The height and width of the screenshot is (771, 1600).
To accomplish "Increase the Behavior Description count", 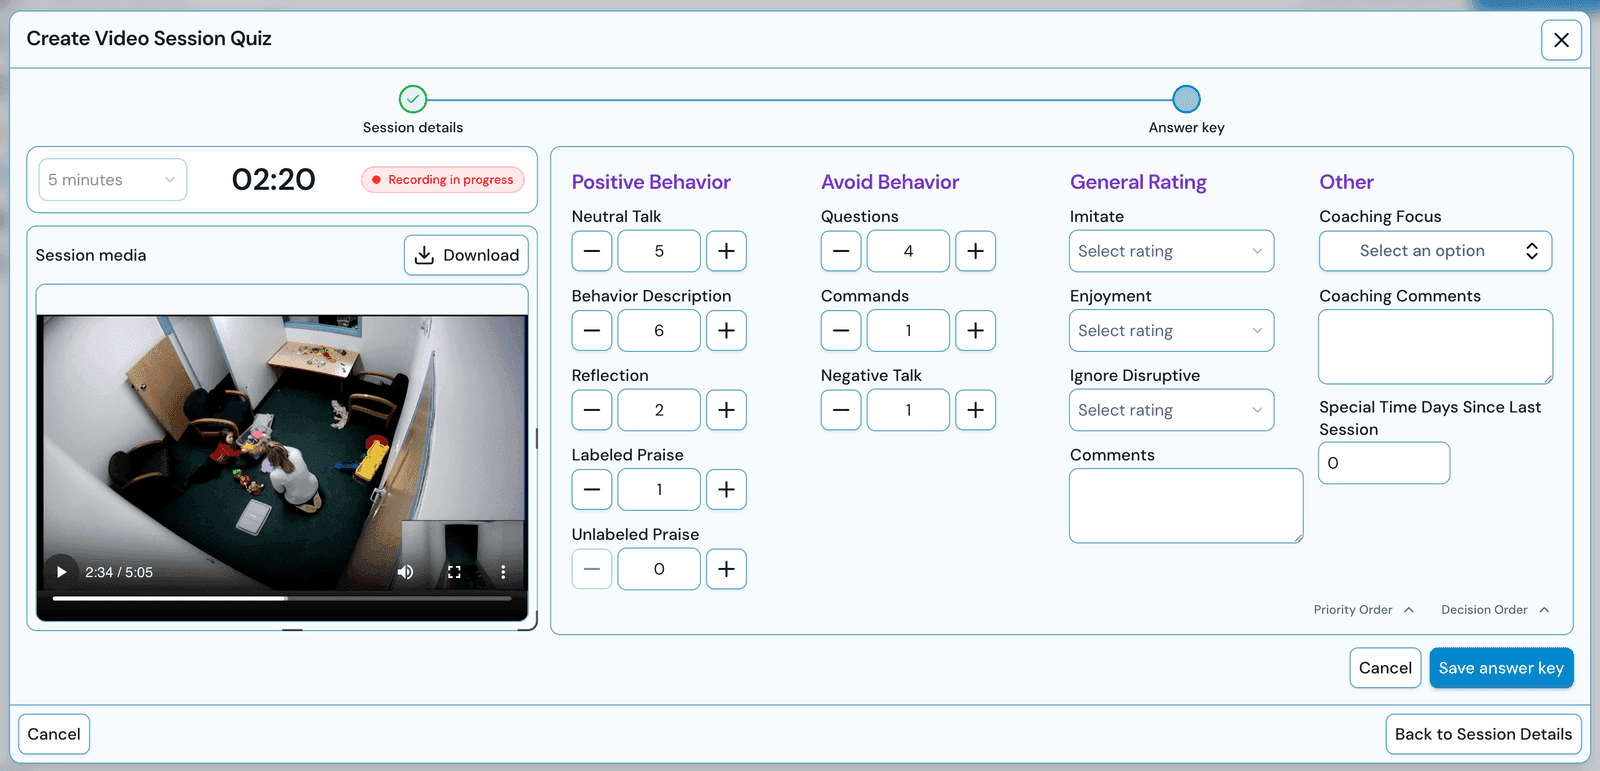I will click(x=726, y=330).
